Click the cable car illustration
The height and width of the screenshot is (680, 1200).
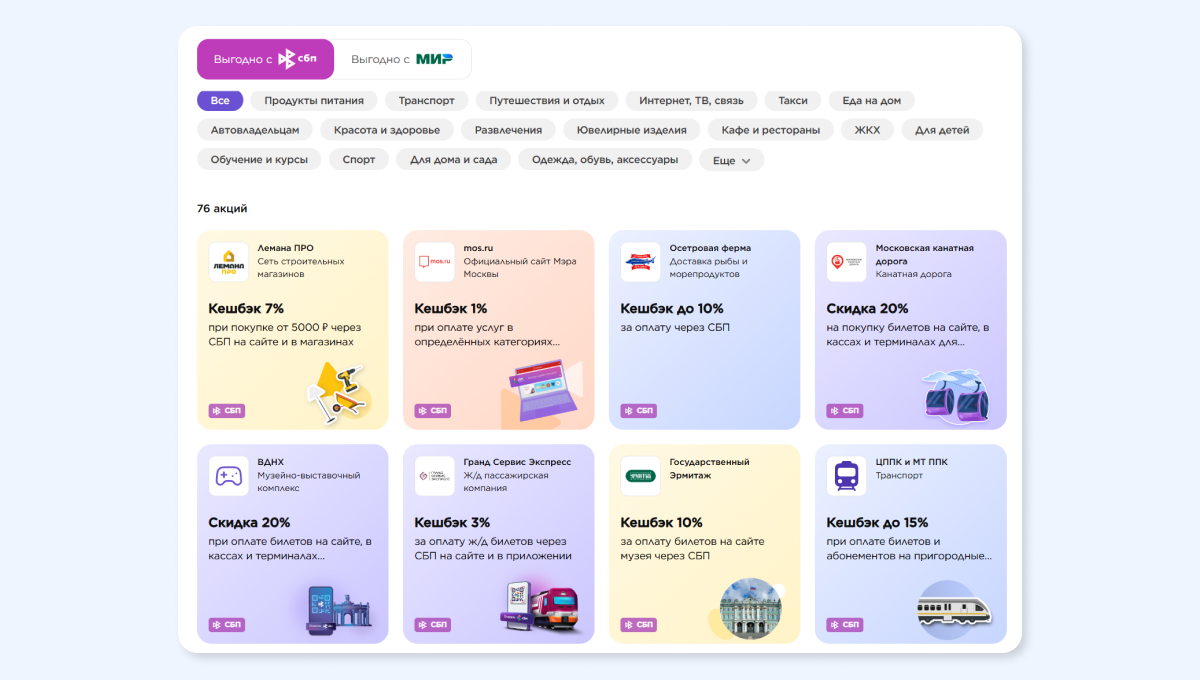click(957, 395)
